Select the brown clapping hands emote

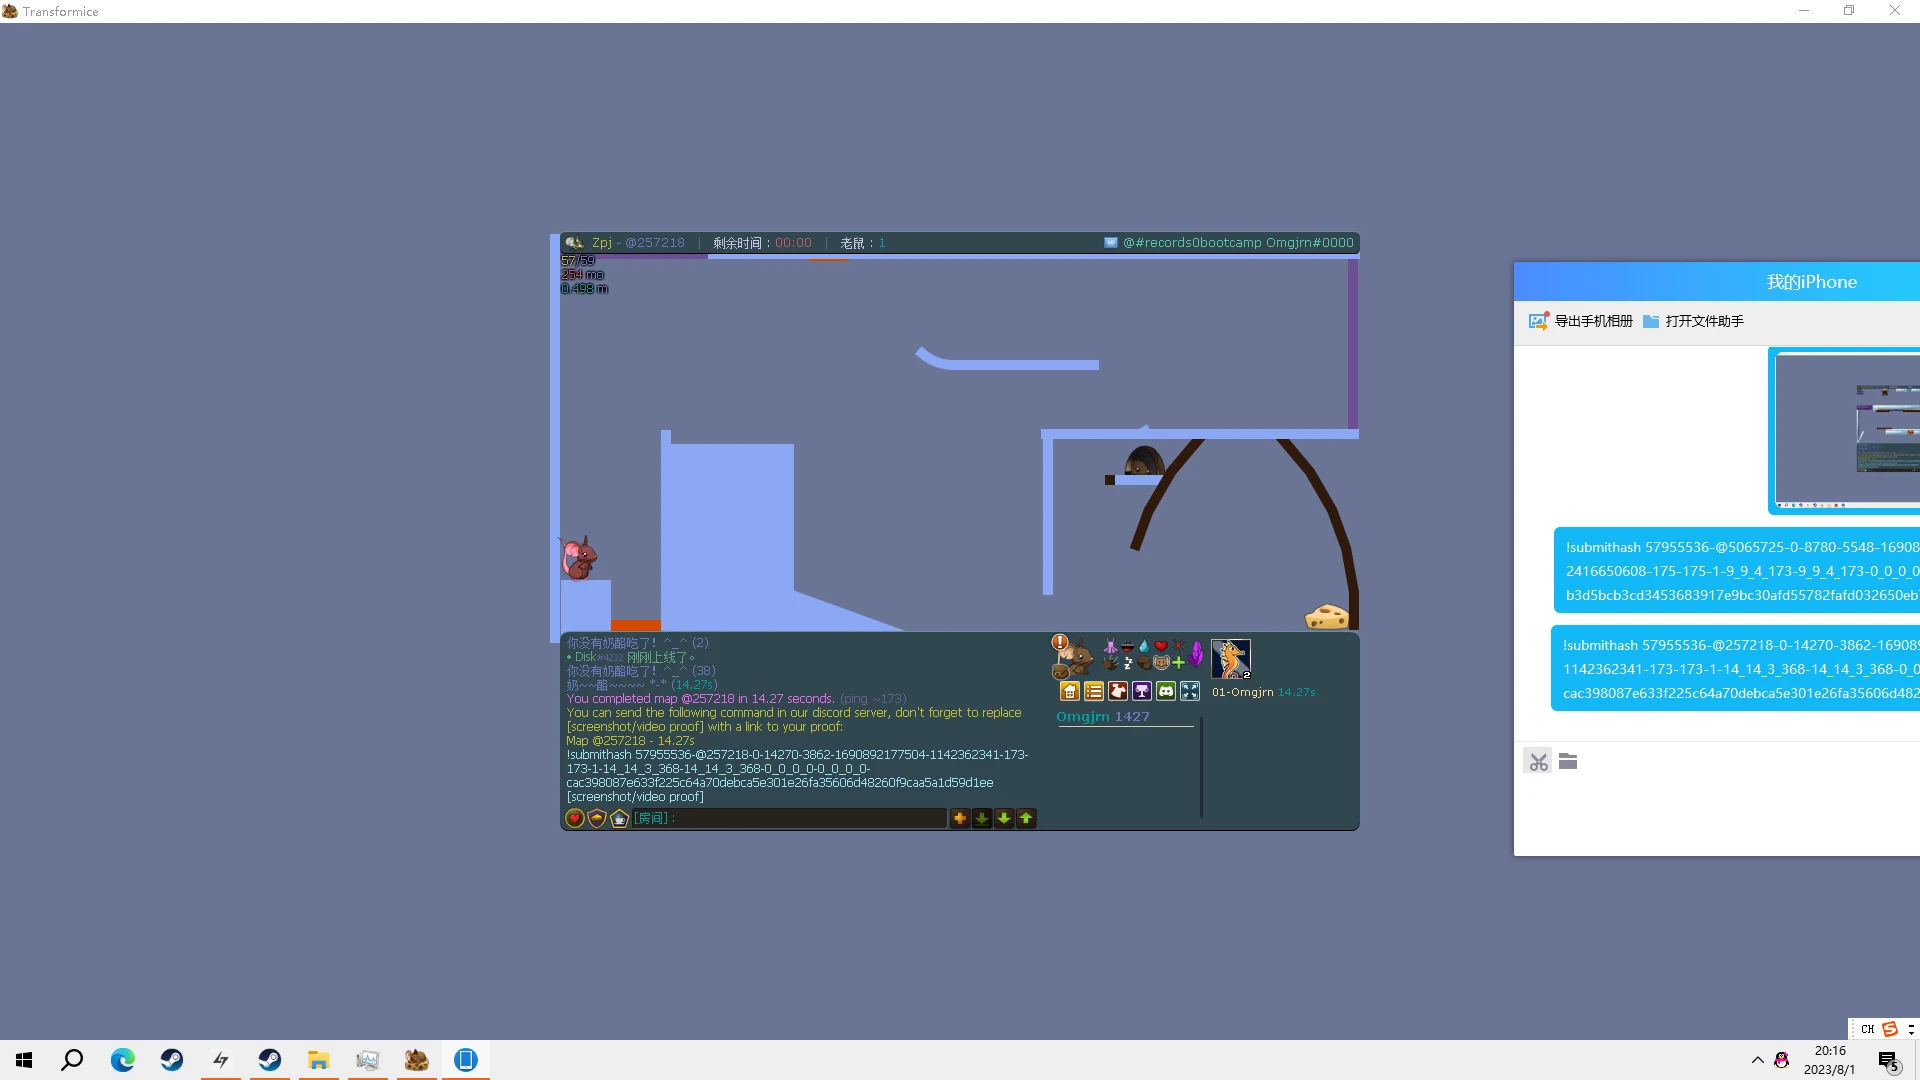[1110, 662]
